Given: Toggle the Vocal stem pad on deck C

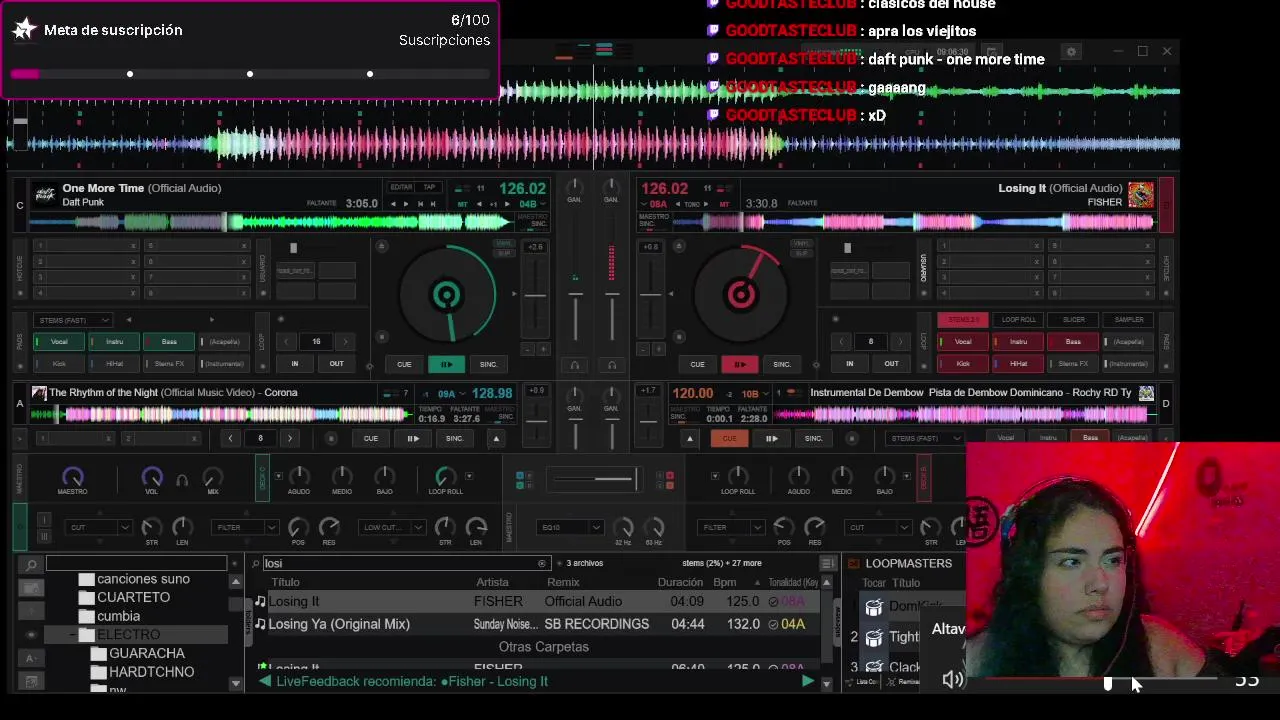Looking at the screenshot, I should (59, 342).
